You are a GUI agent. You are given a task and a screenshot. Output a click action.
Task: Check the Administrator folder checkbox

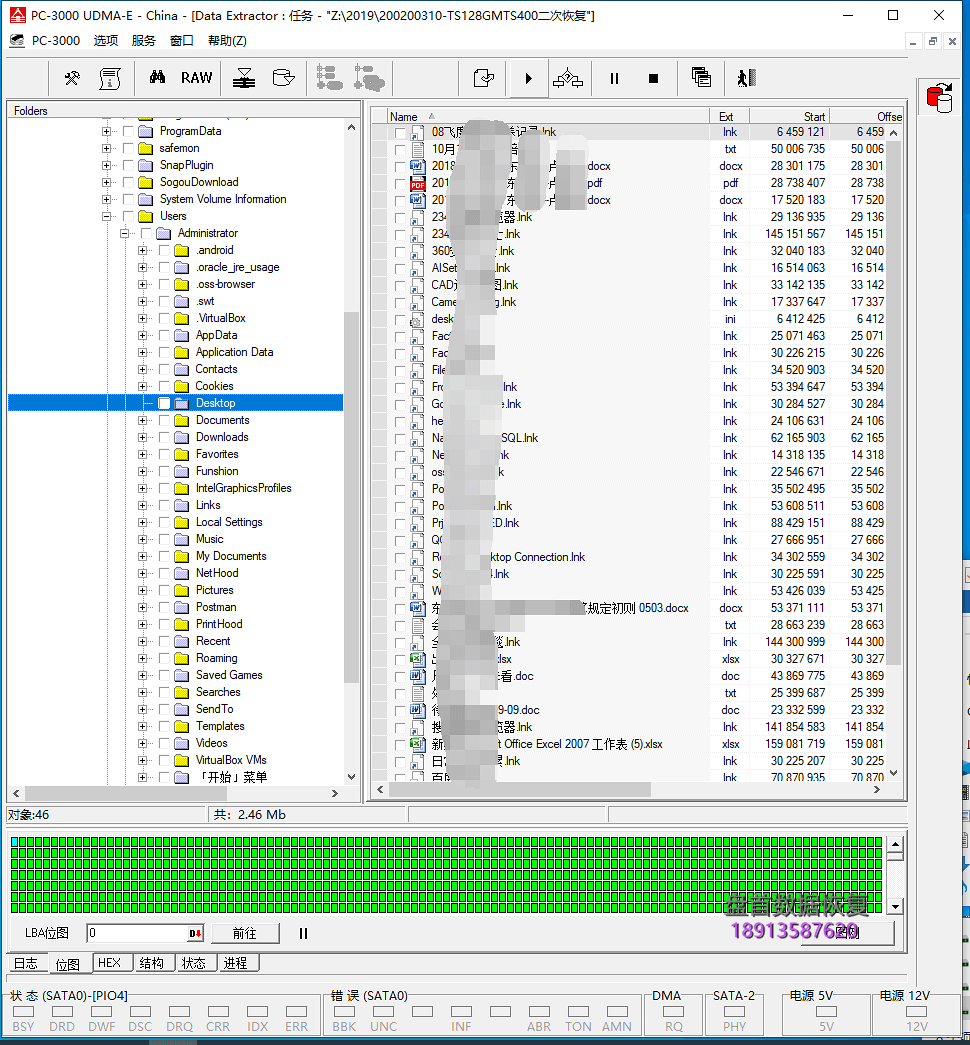(146, 233)
